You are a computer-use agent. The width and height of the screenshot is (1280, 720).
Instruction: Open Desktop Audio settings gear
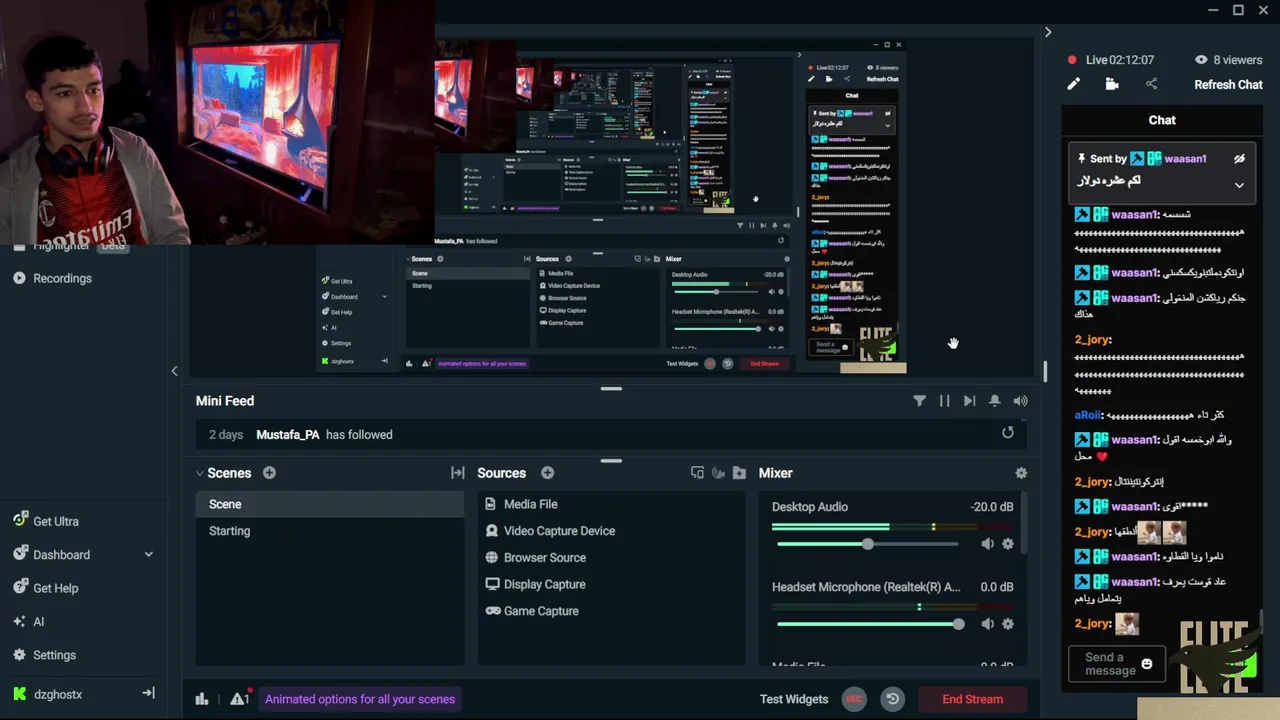[x=1008, y=544]
